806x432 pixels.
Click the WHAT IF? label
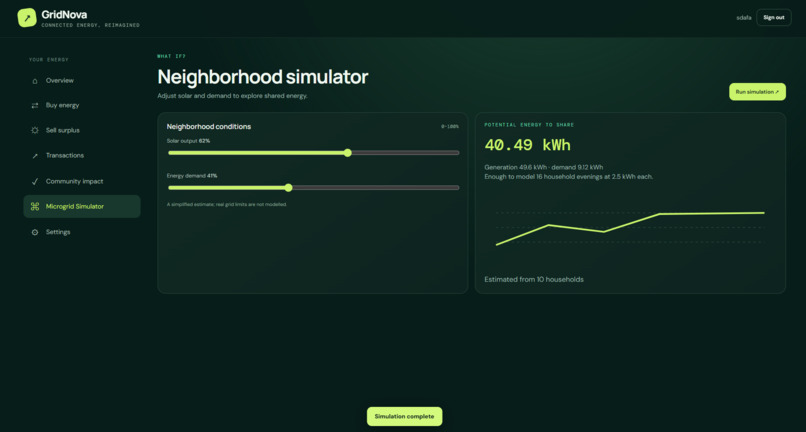pyautogui.click(x=171, y=56)
